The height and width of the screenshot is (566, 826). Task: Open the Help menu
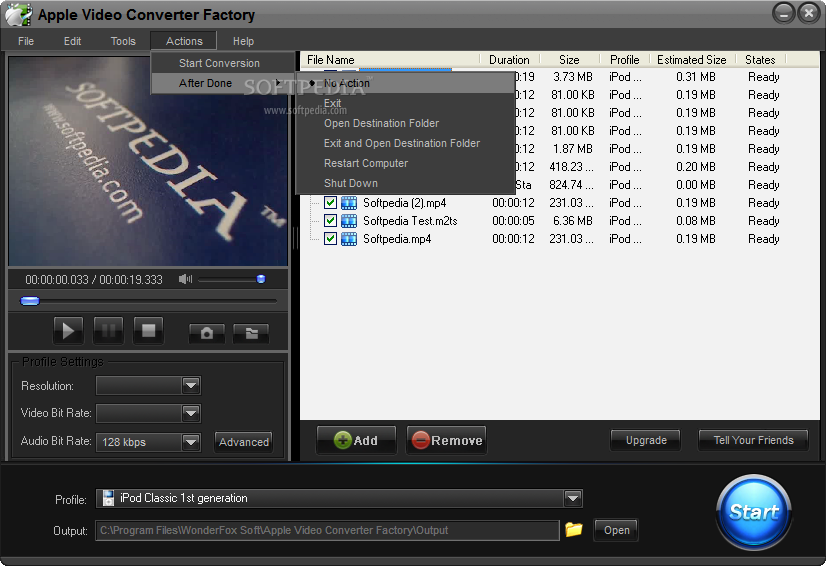tap(243, 41)
